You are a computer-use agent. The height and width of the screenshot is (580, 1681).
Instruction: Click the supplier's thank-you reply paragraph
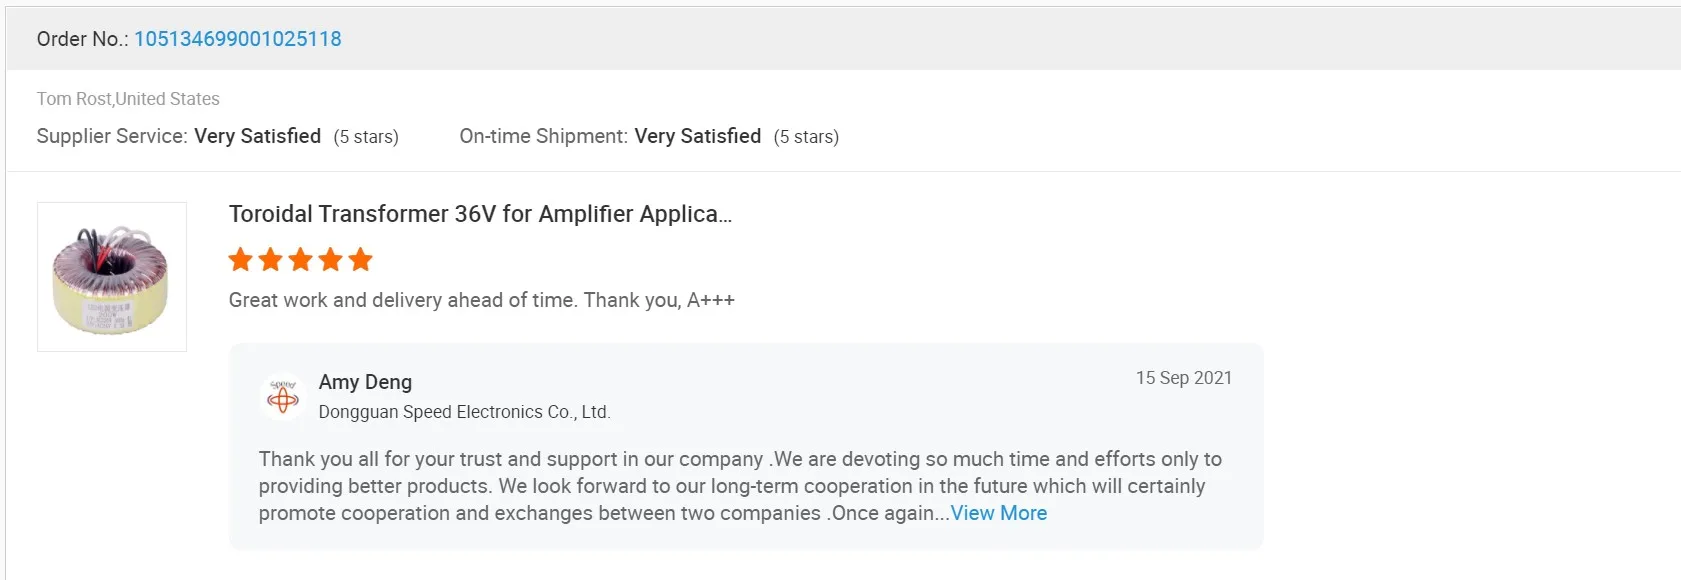tap(740, 486)
